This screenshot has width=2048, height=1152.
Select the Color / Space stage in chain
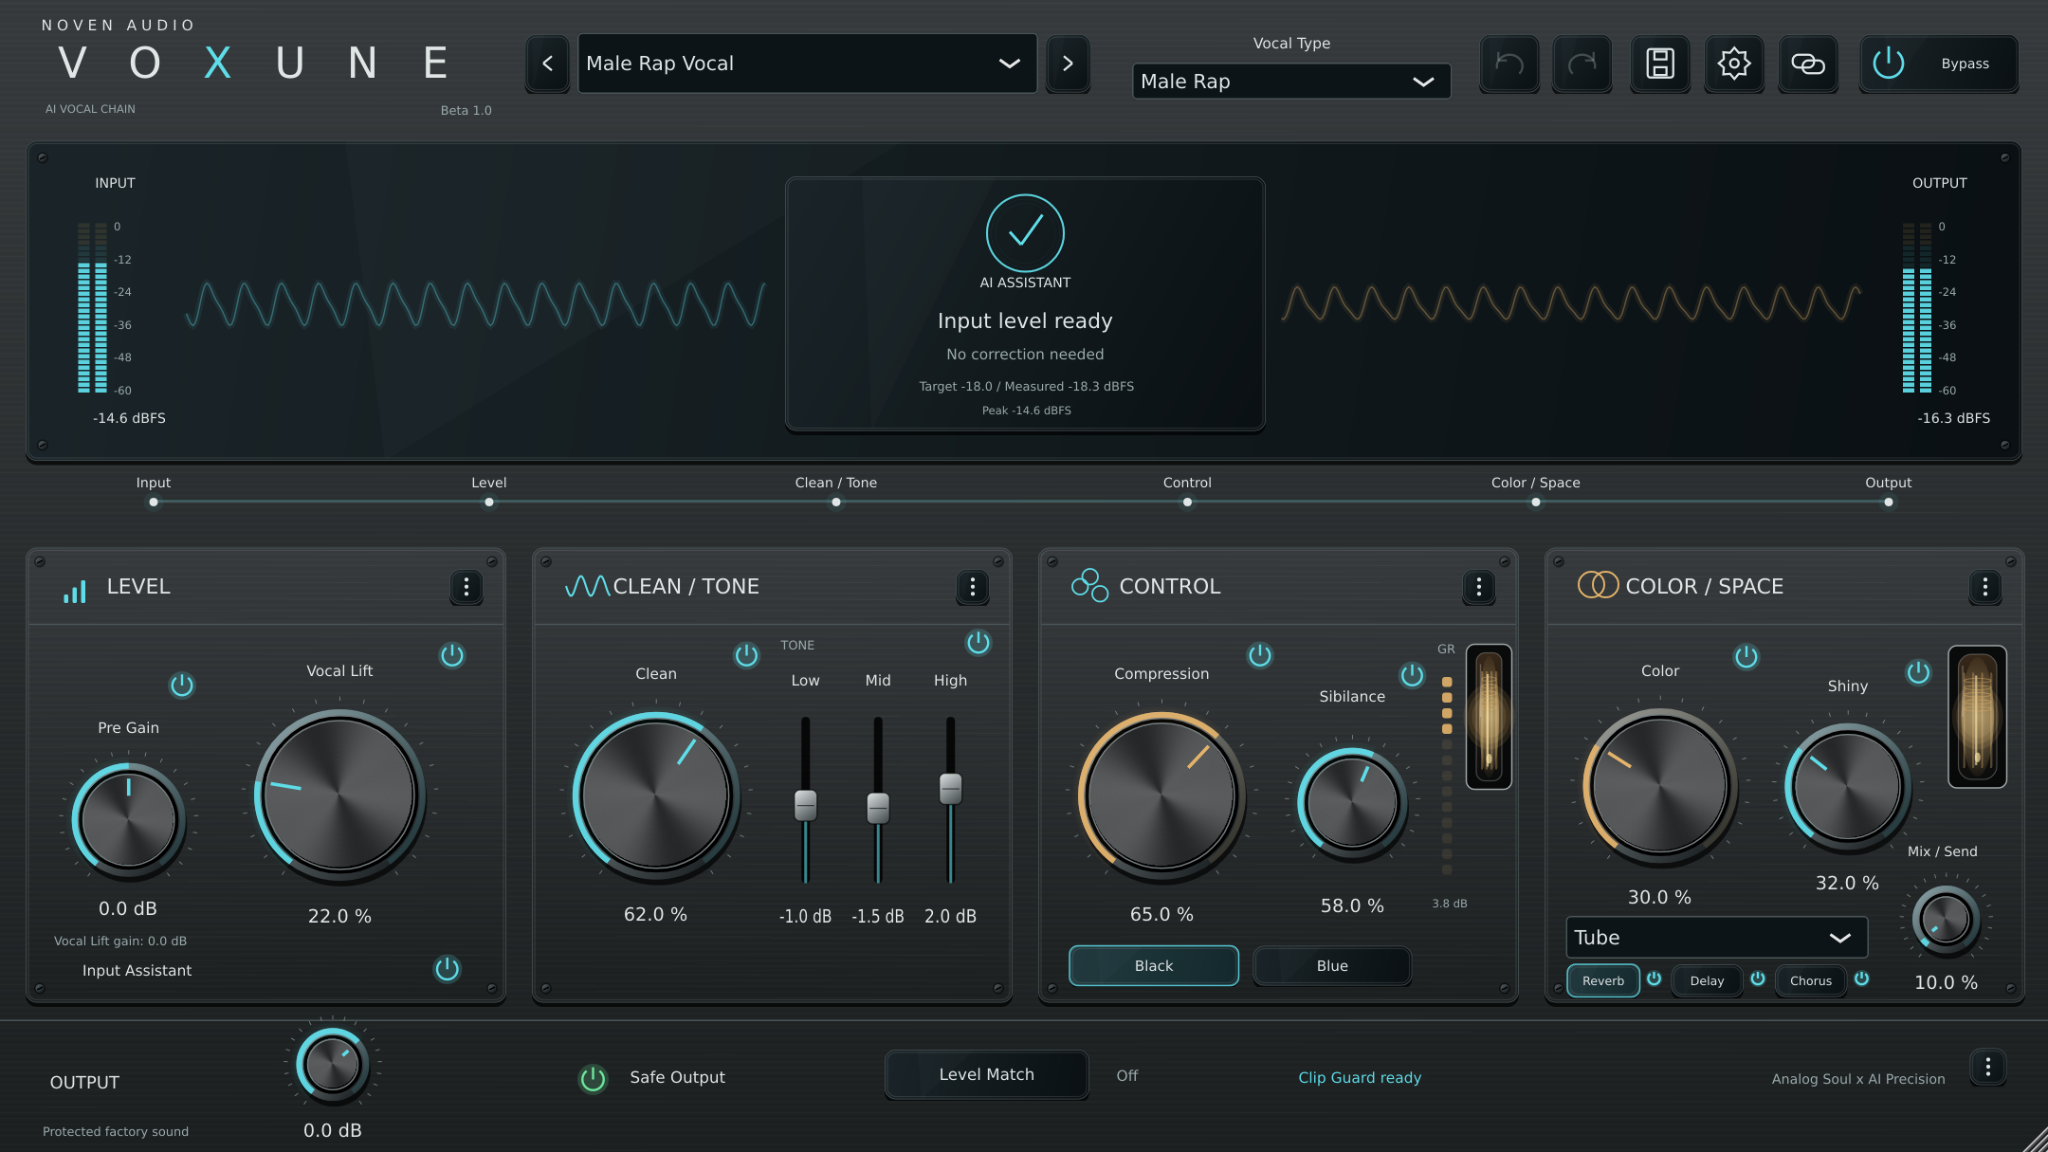tap(1536, 491)
